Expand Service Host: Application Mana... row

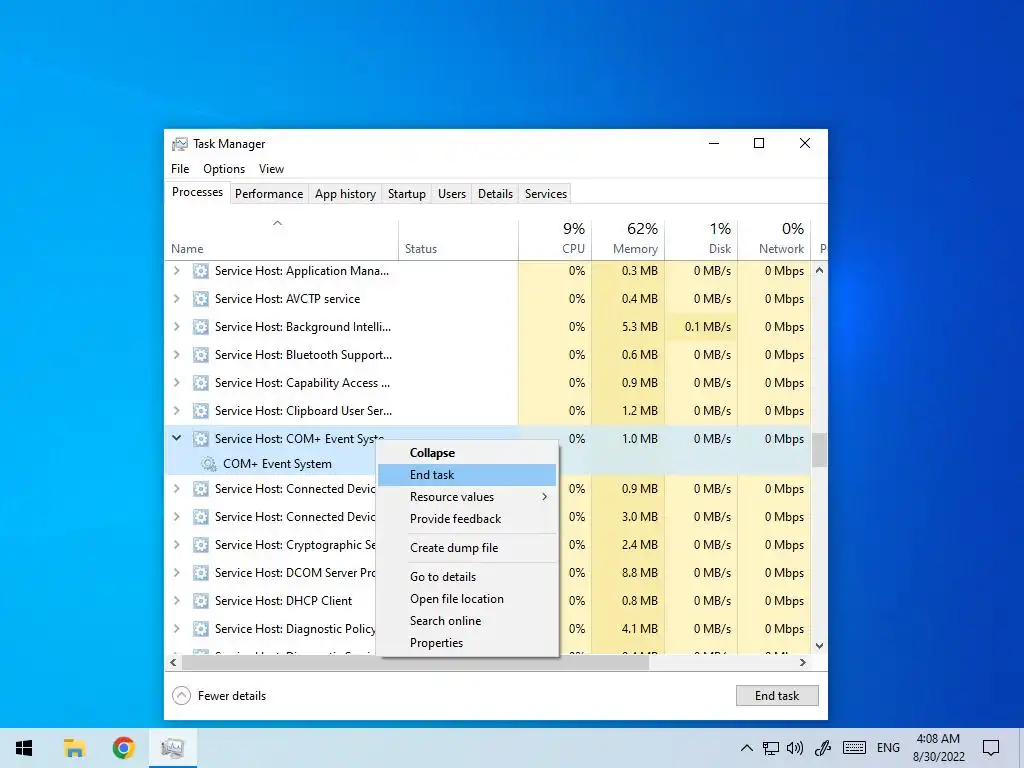(x=176, y=271)
